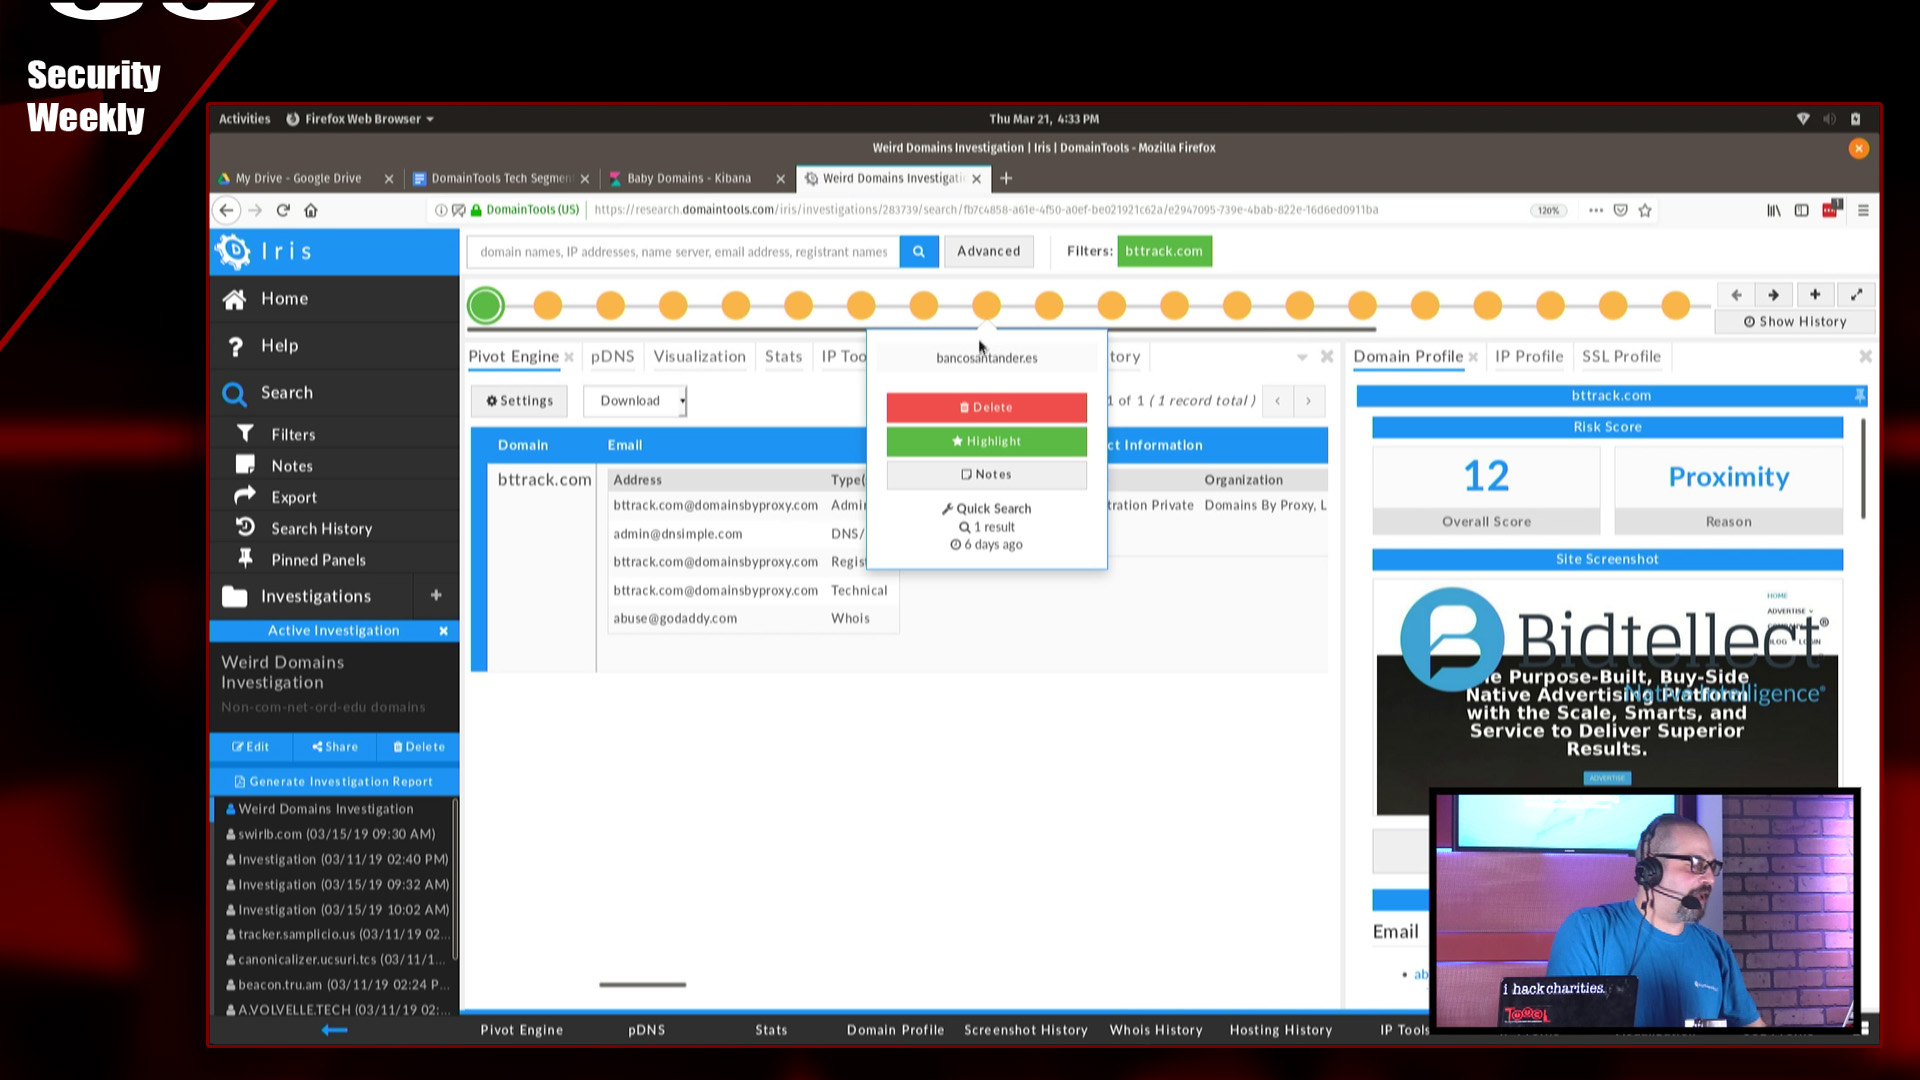Edit the active investigation

[x=251, y=747]
